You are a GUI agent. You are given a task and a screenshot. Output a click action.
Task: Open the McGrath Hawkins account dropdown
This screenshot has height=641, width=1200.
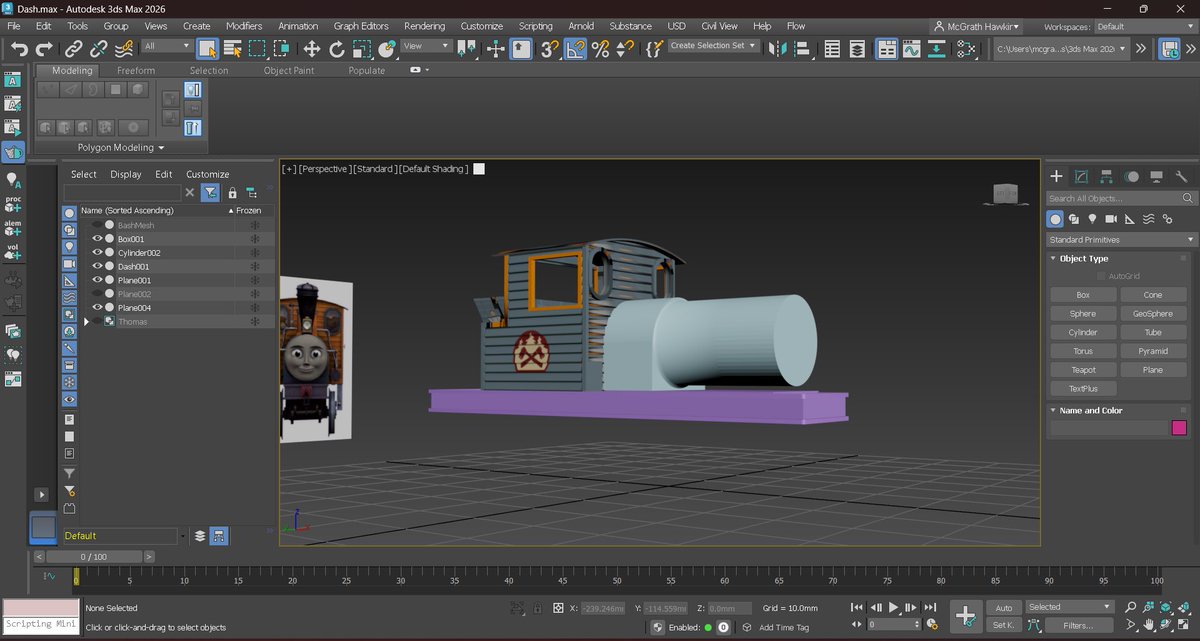(977, 27)
